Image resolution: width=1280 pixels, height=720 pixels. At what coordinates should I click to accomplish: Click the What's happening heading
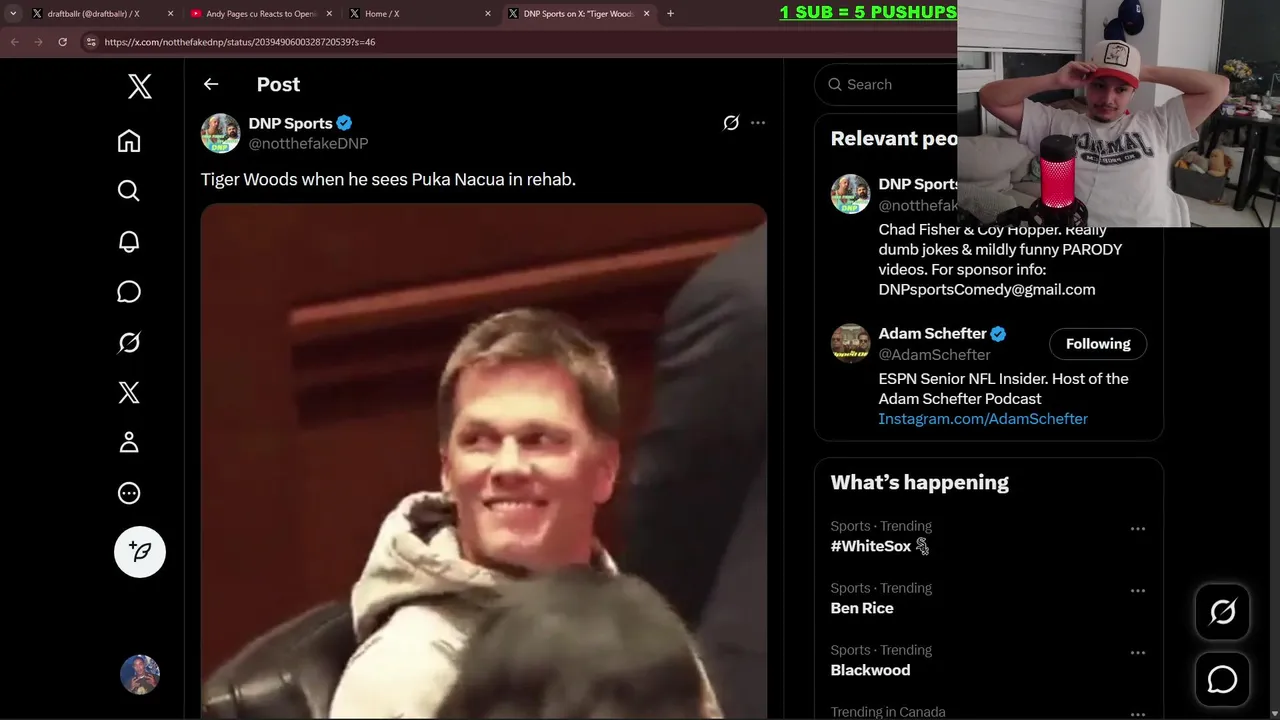tap(920, 483)
